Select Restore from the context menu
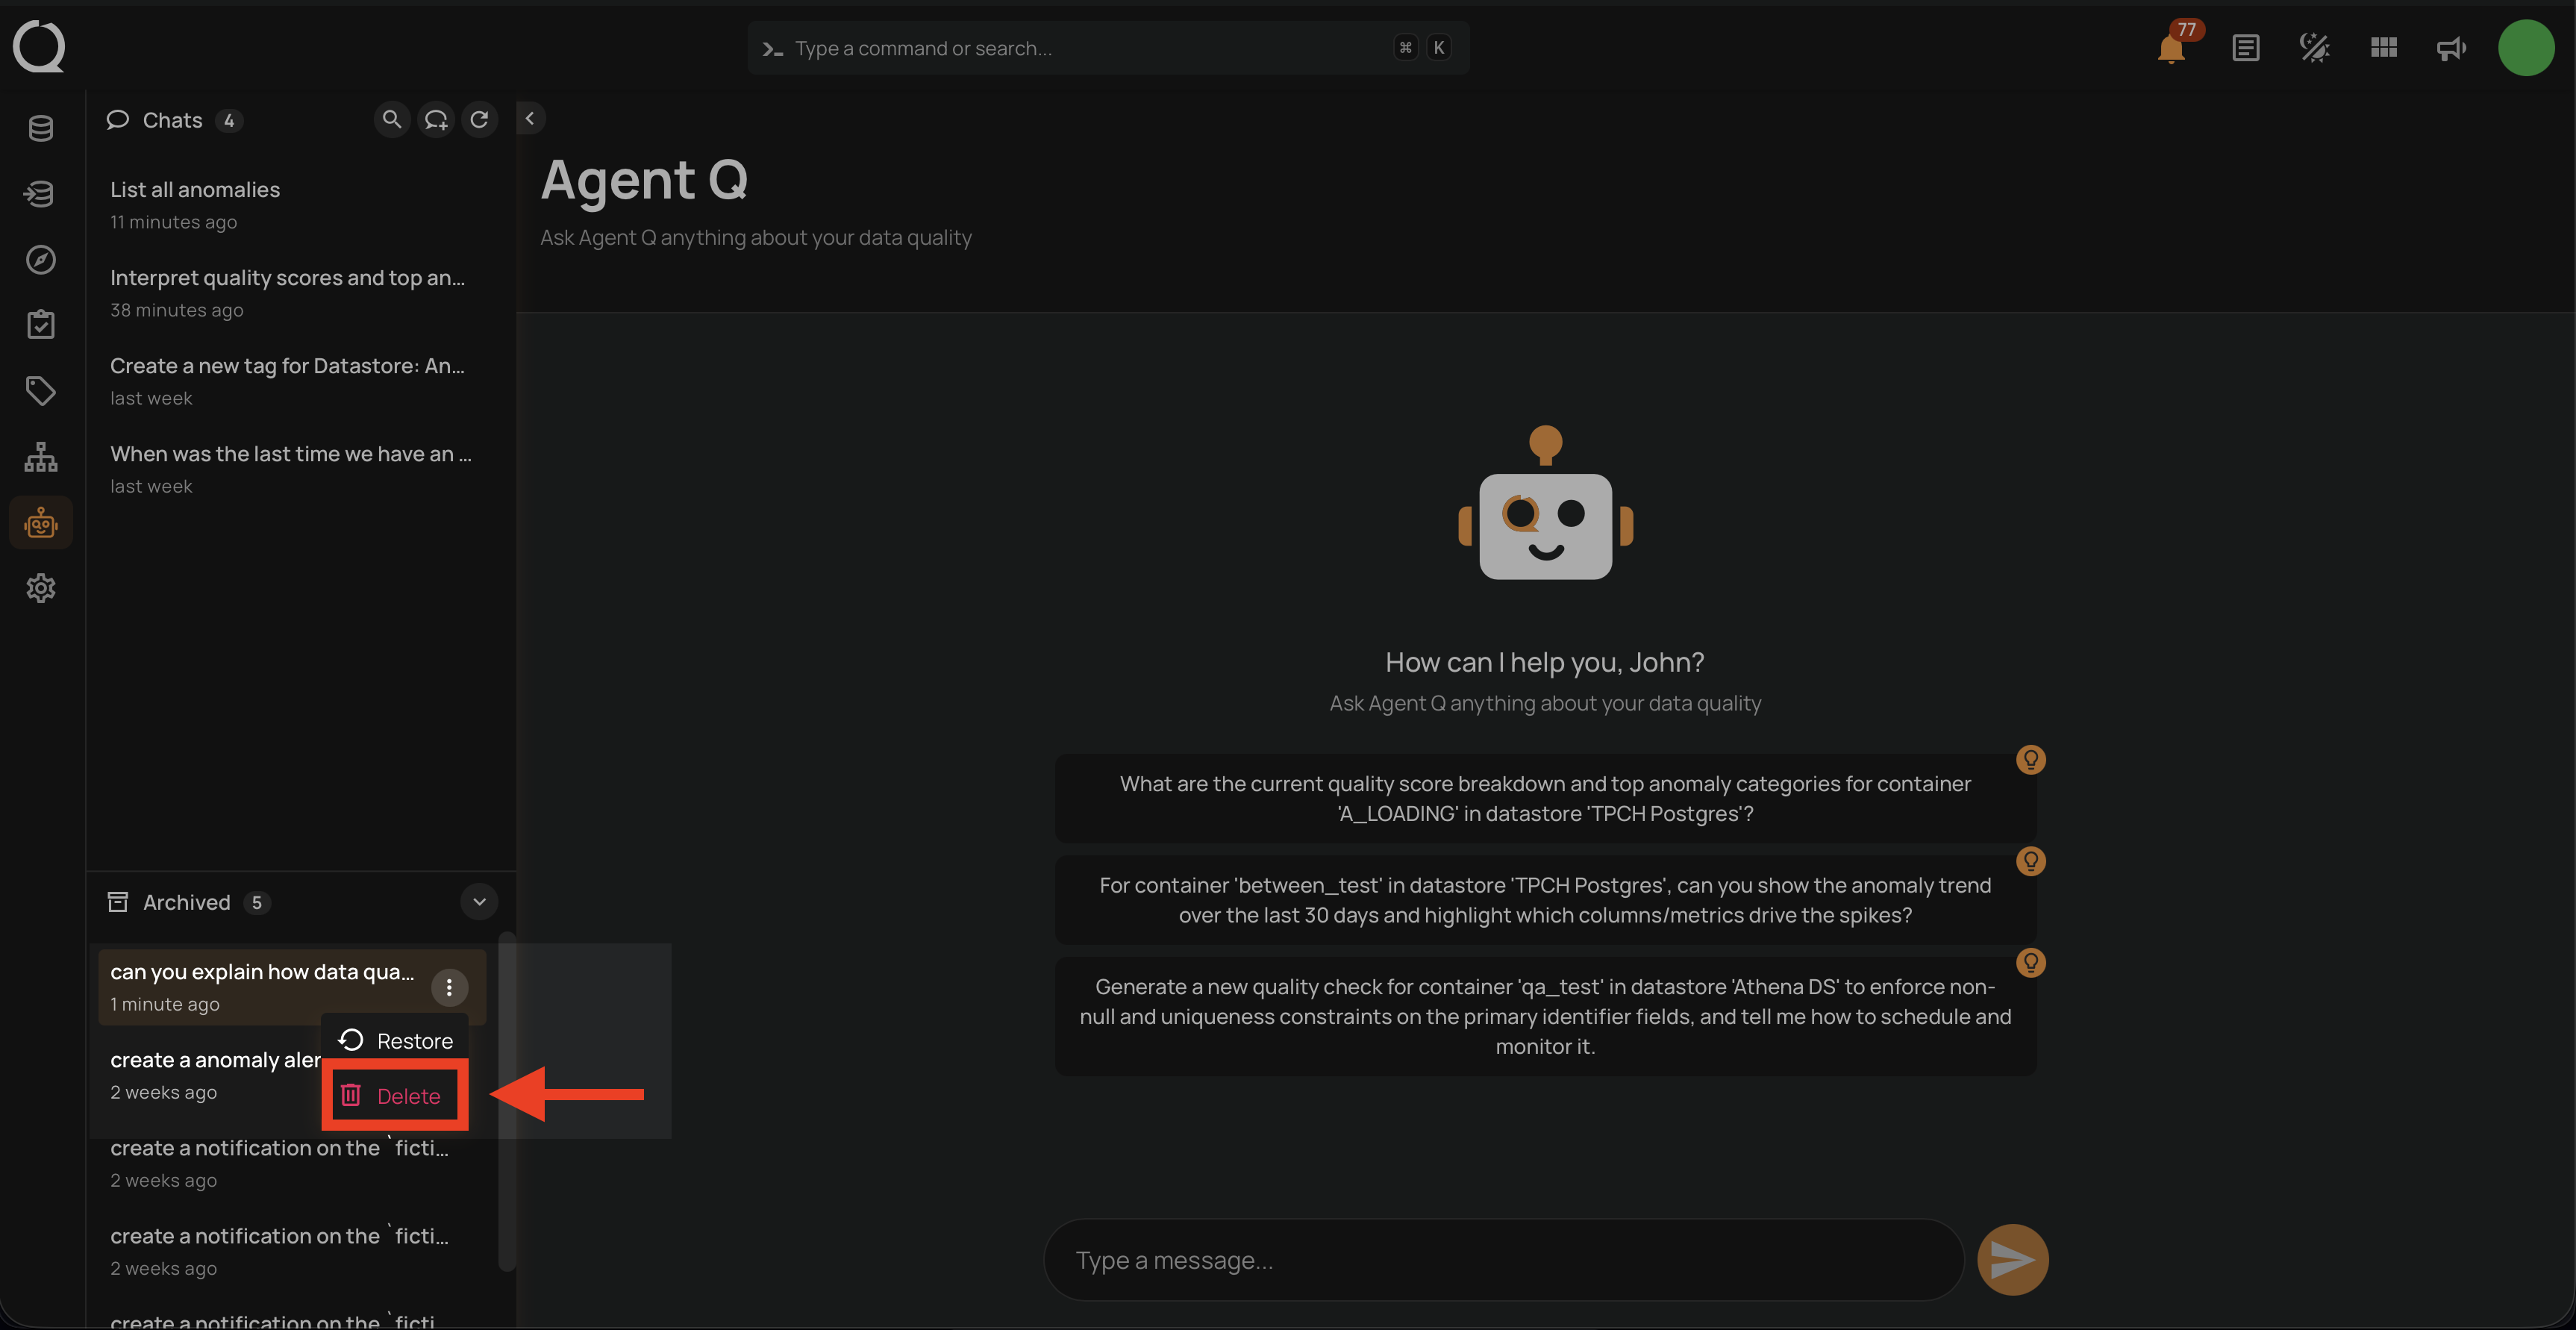 click(397, 1041)
